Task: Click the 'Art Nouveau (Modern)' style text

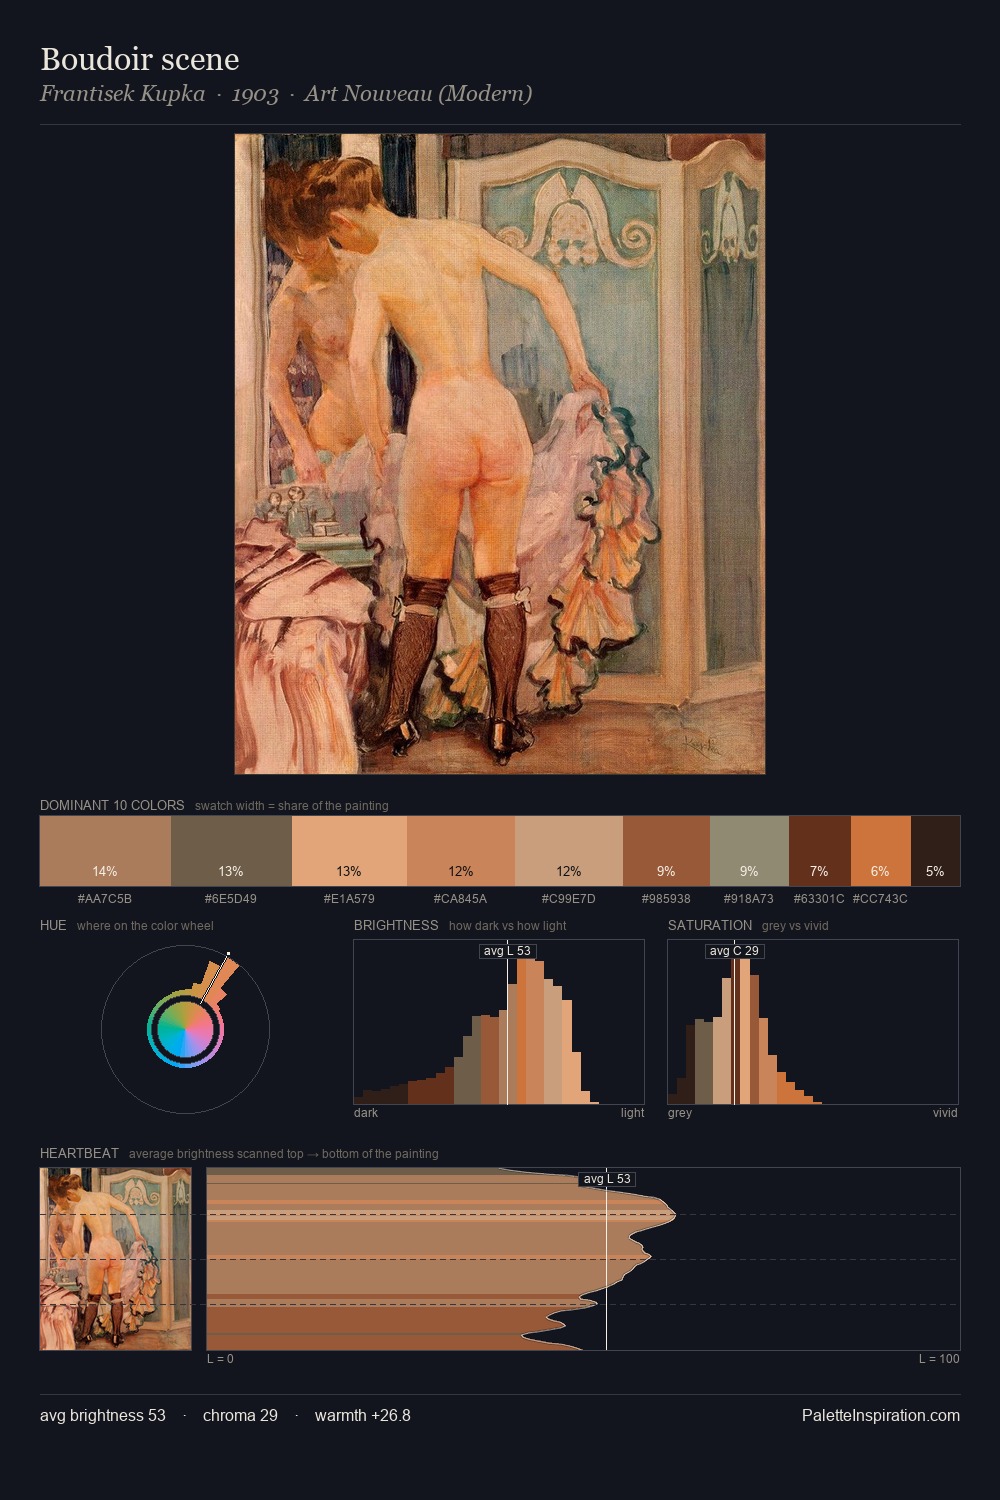Action: point(418,94)
